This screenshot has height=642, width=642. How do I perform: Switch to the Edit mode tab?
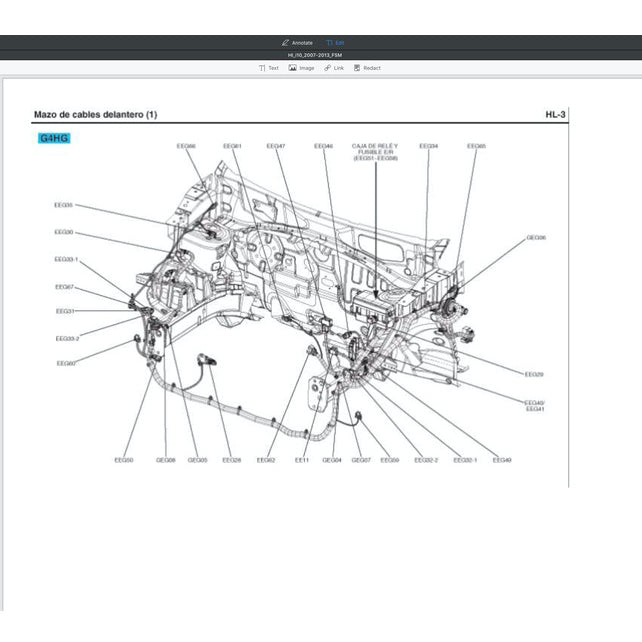coord(336,43)
